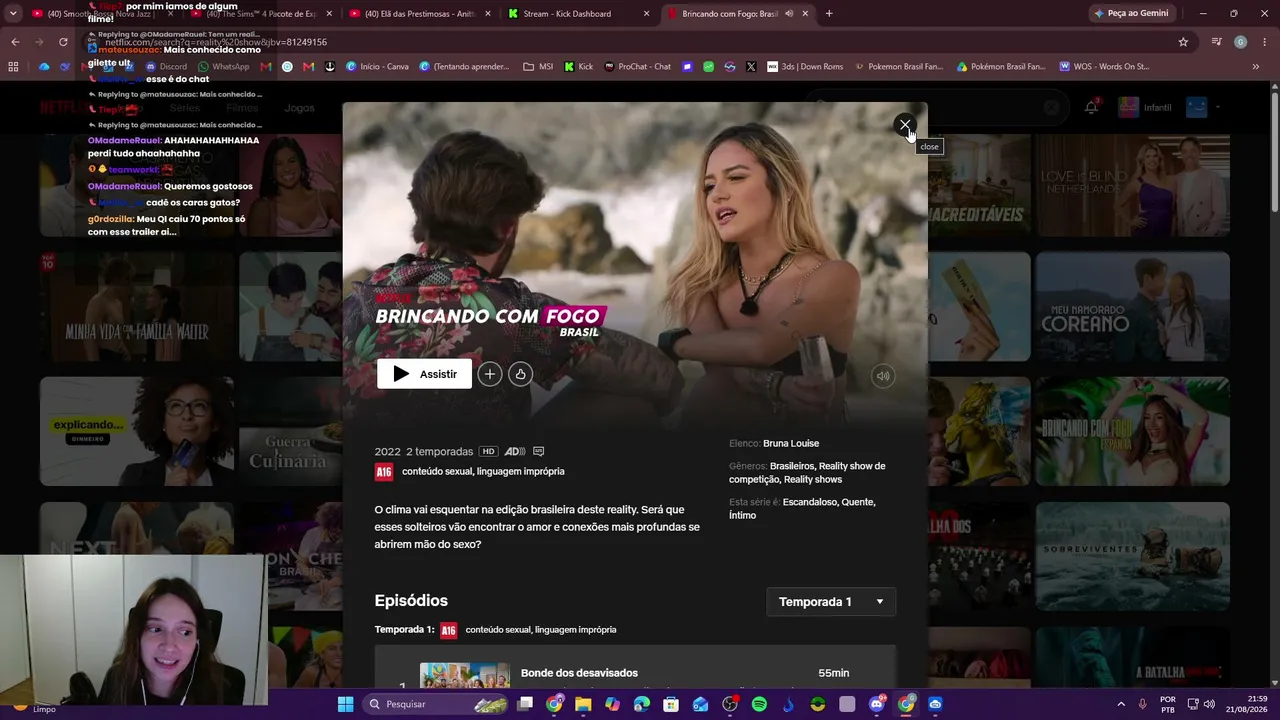Open the Início - Canva bookmark
This screenshot has height=720, width=1280.
pyautogui.click(x=377, y=67)
